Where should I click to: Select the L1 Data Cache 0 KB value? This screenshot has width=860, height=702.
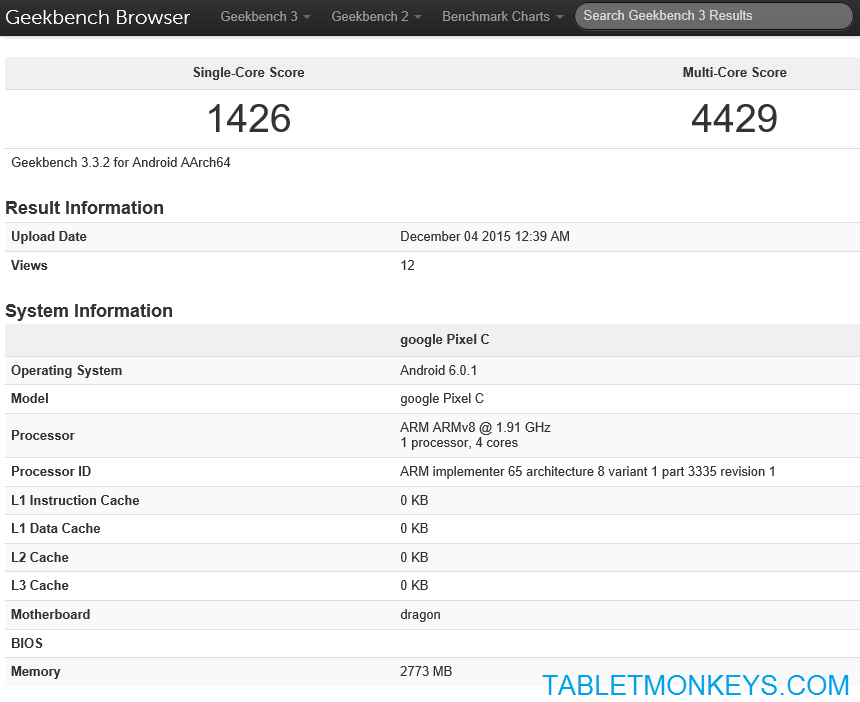[414, 528]
